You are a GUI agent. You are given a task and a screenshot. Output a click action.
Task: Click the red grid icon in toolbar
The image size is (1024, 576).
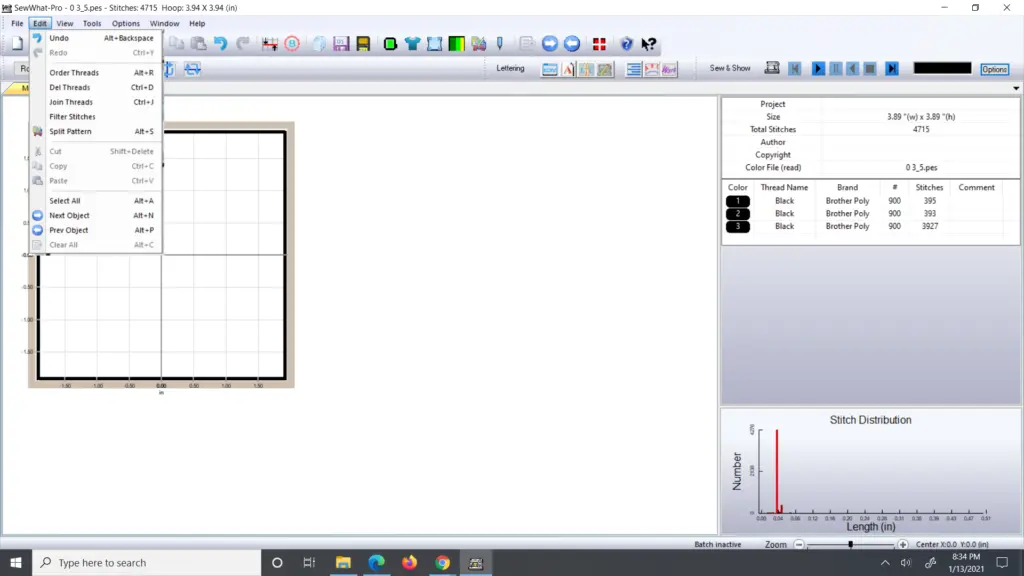tap(599, 44)
